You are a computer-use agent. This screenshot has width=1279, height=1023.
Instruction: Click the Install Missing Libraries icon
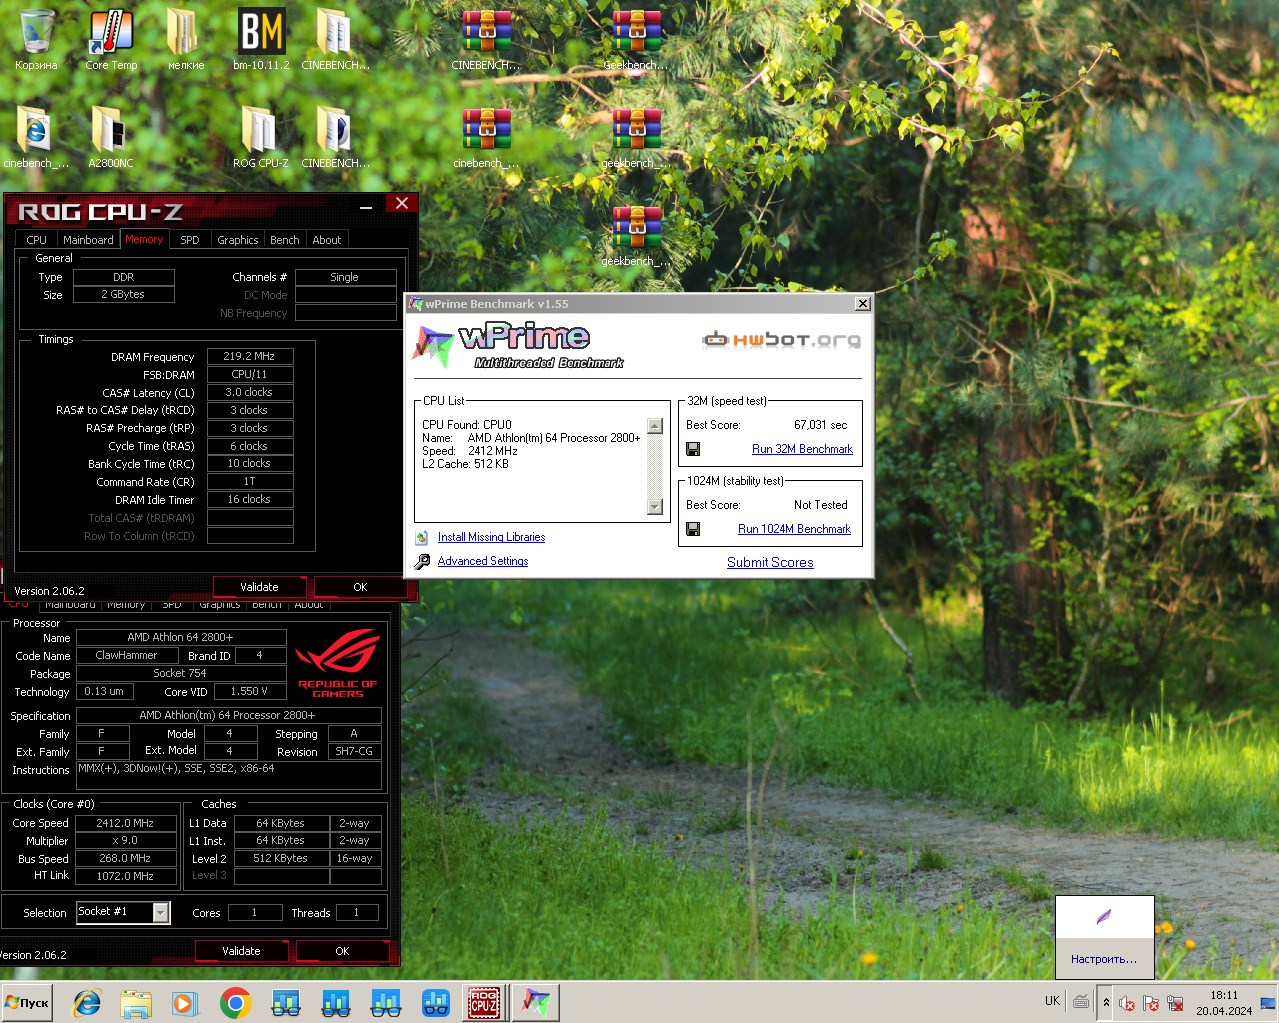422,537
